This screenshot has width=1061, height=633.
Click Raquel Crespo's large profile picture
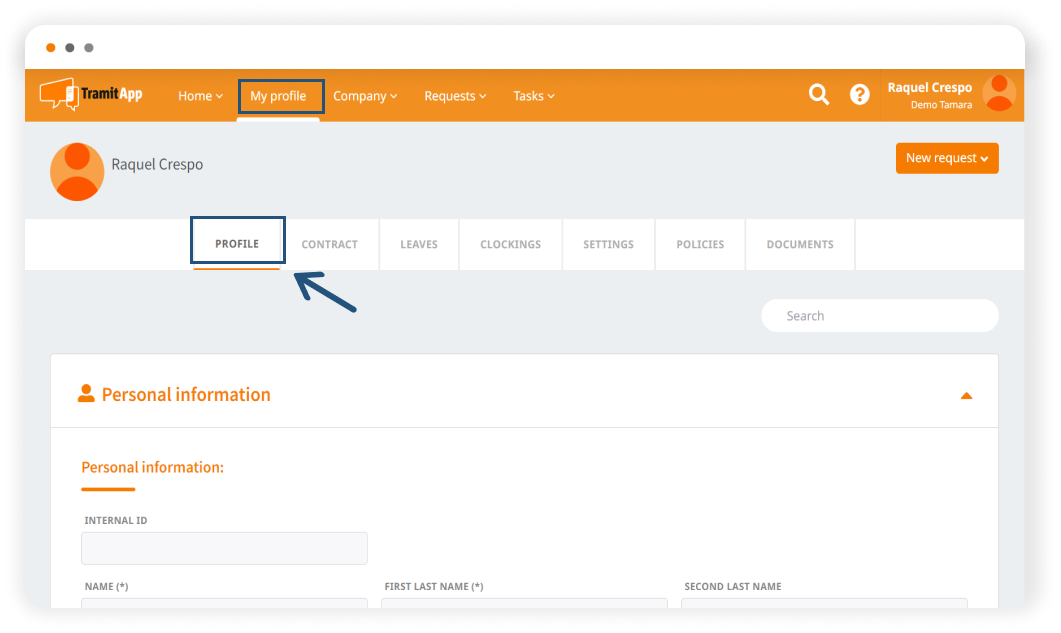tap(77, 171)
